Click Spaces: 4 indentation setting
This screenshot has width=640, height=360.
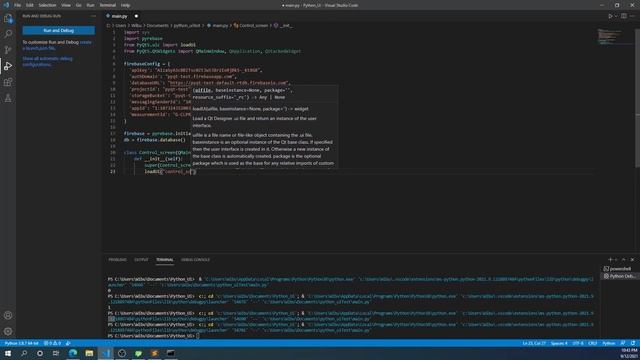[559, 343]
